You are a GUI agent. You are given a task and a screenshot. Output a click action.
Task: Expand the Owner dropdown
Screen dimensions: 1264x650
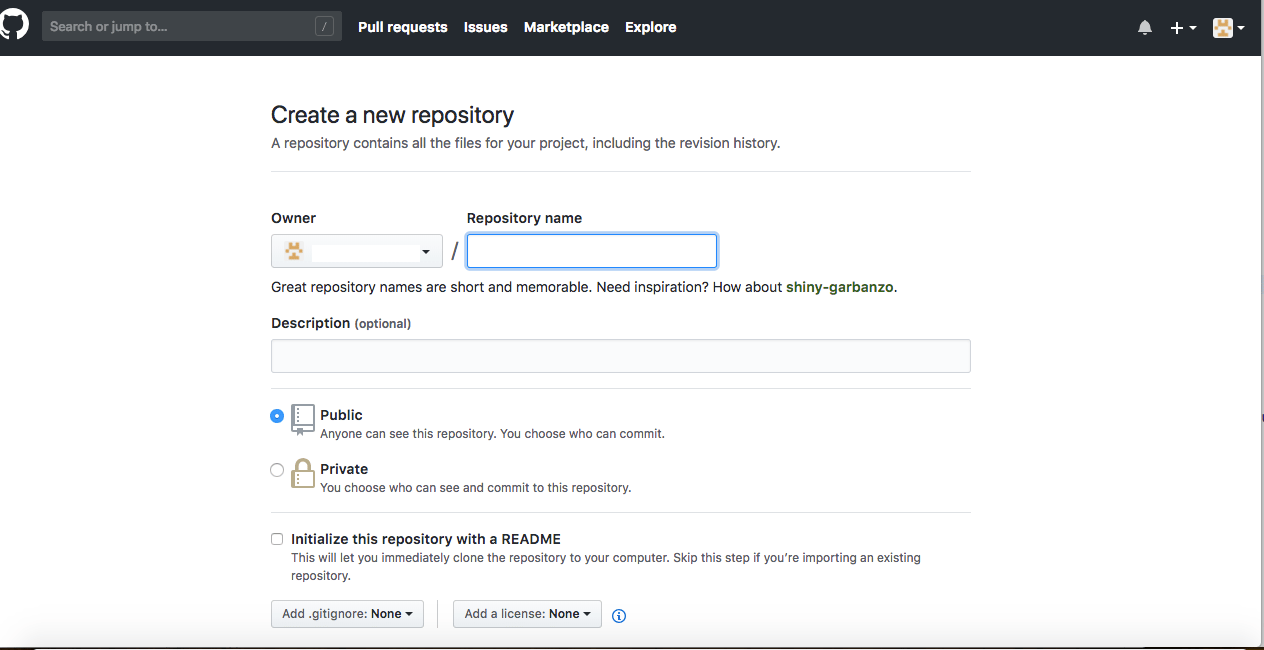(x=357, y=251)
